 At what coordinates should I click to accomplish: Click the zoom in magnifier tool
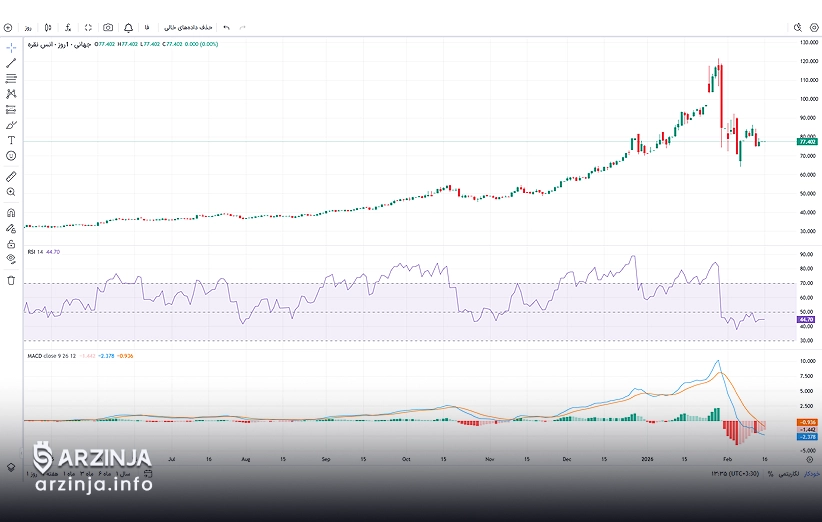point(11,191)
